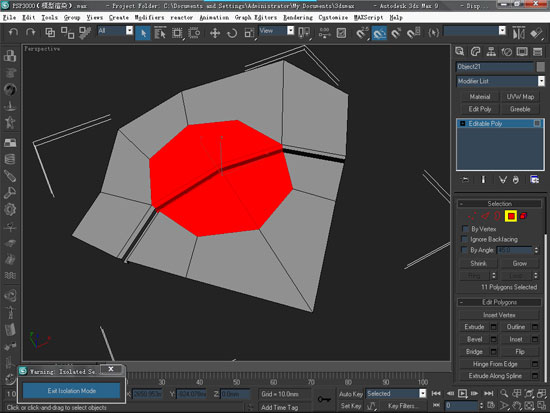This screenshot has height=413, width=550.
Task: Select the Move transform tool
Action: [215, 33]
